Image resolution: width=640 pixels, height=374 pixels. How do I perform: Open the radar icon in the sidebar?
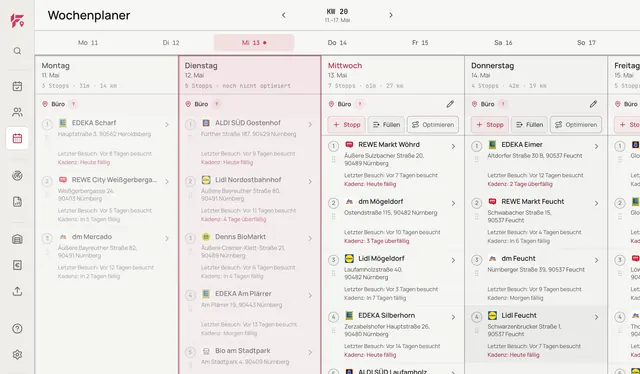pos(17,176)
